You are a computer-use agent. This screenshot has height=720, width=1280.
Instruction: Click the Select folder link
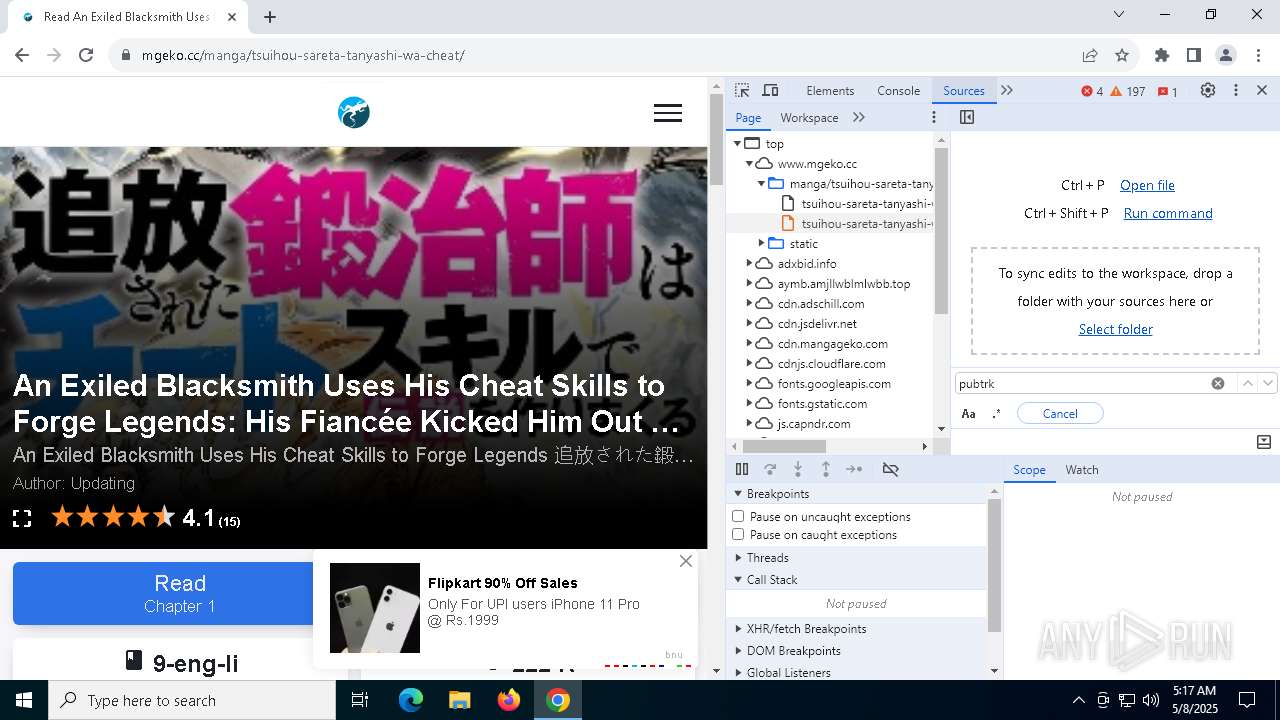coord(1116,329)
